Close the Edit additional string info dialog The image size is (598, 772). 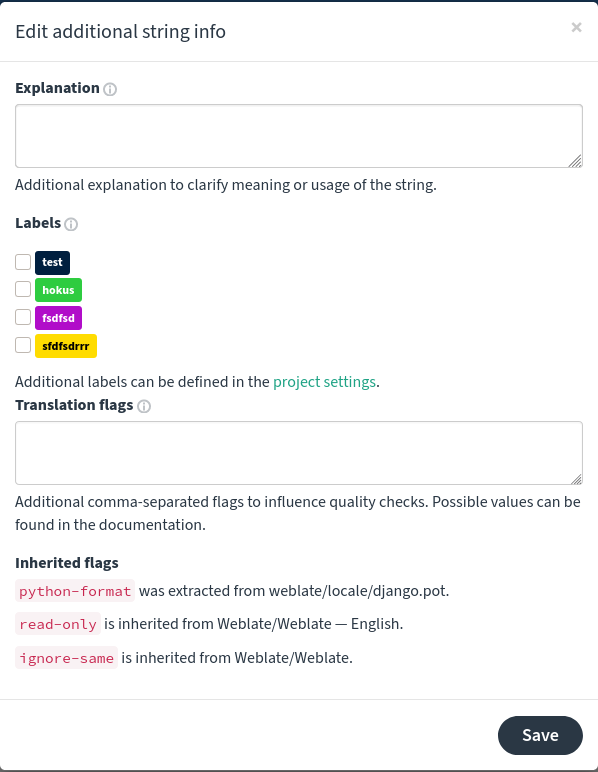point(576,27)
